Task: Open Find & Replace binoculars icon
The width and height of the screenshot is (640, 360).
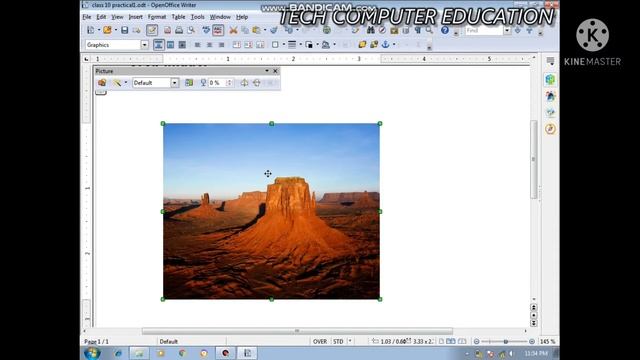Action: tap(370, 30)
